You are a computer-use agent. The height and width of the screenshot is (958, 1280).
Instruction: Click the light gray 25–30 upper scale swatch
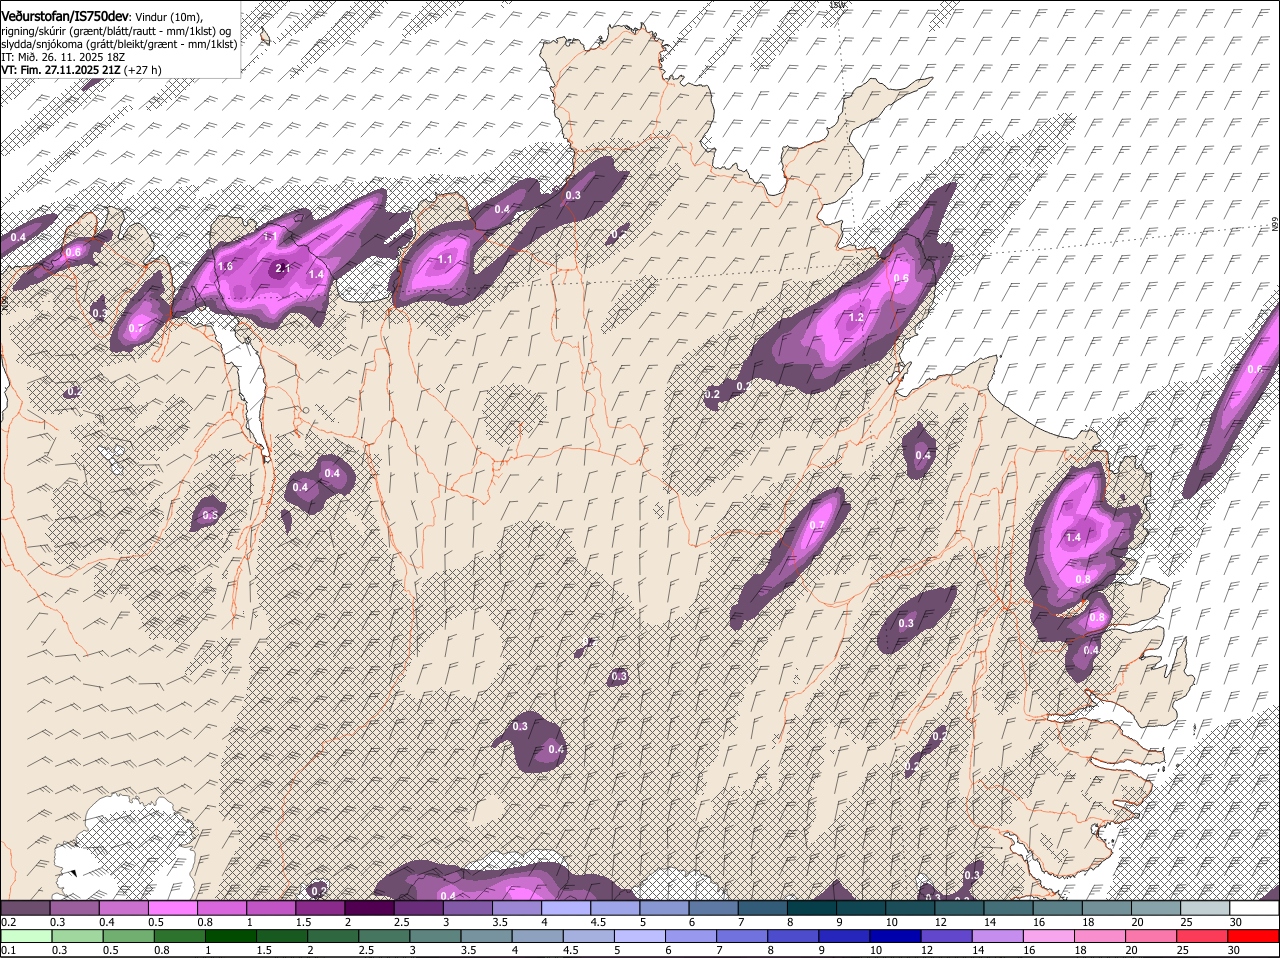coord(1206,908)
